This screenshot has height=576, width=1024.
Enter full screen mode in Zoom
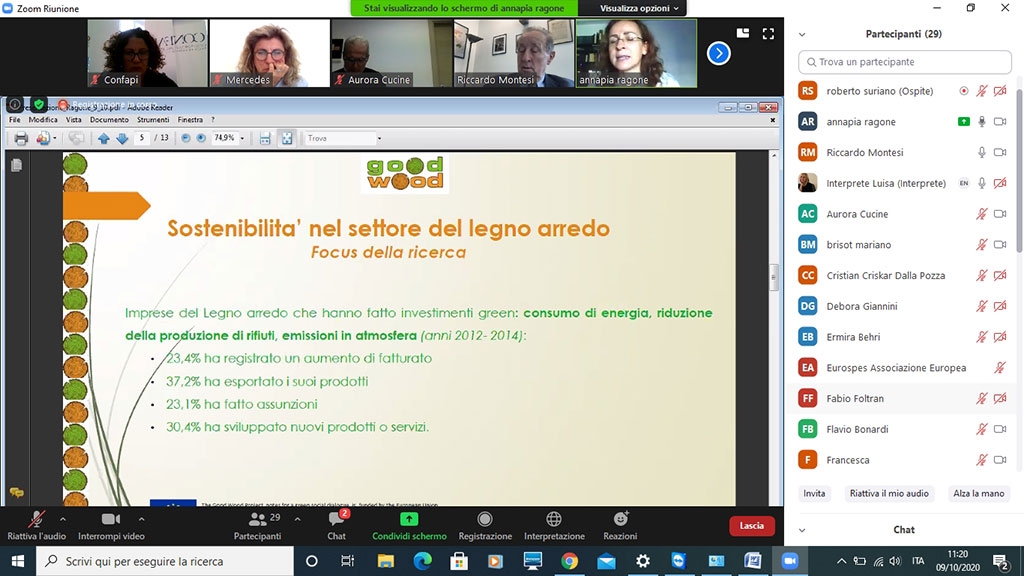point(768,33)
